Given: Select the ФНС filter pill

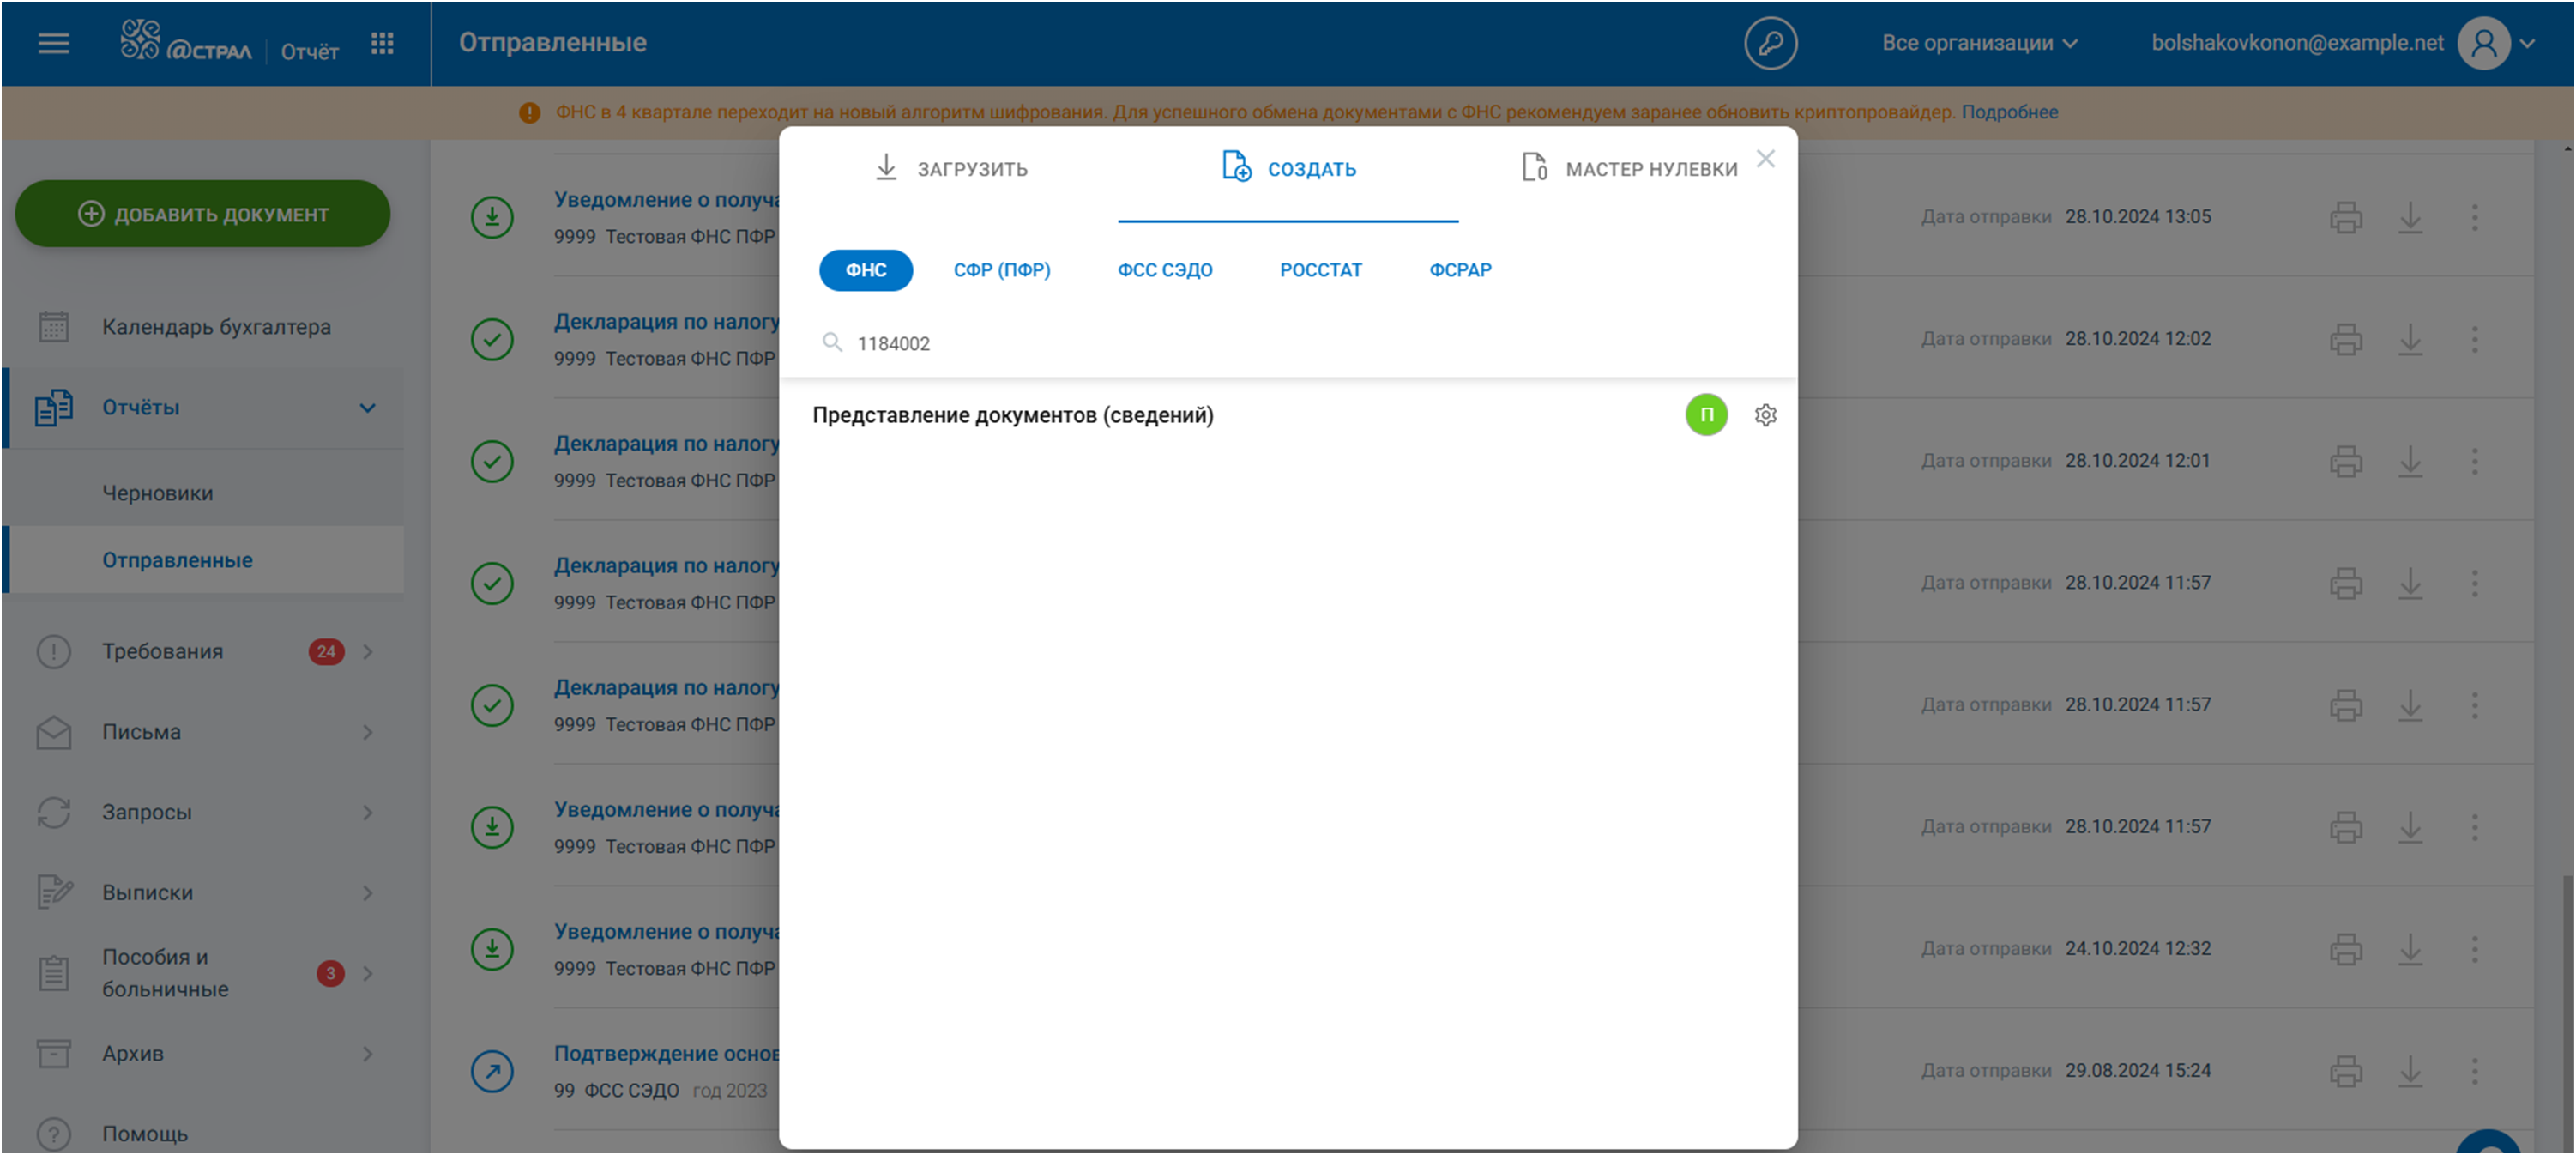Looking at the screenshot, I should click(x=865, y=270).
